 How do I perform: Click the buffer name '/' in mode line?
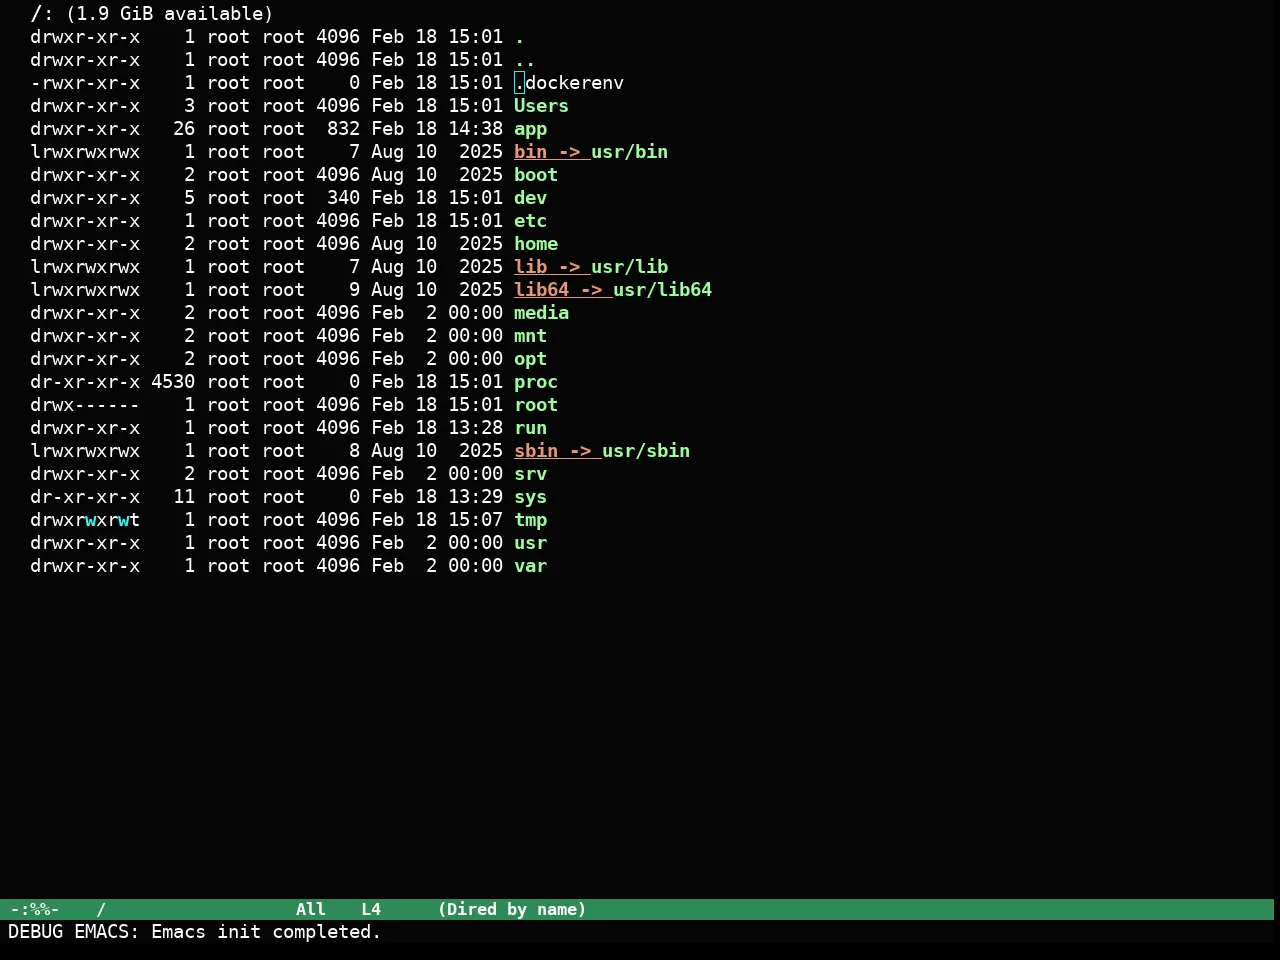pyautogui.click(x=101, y=909)
